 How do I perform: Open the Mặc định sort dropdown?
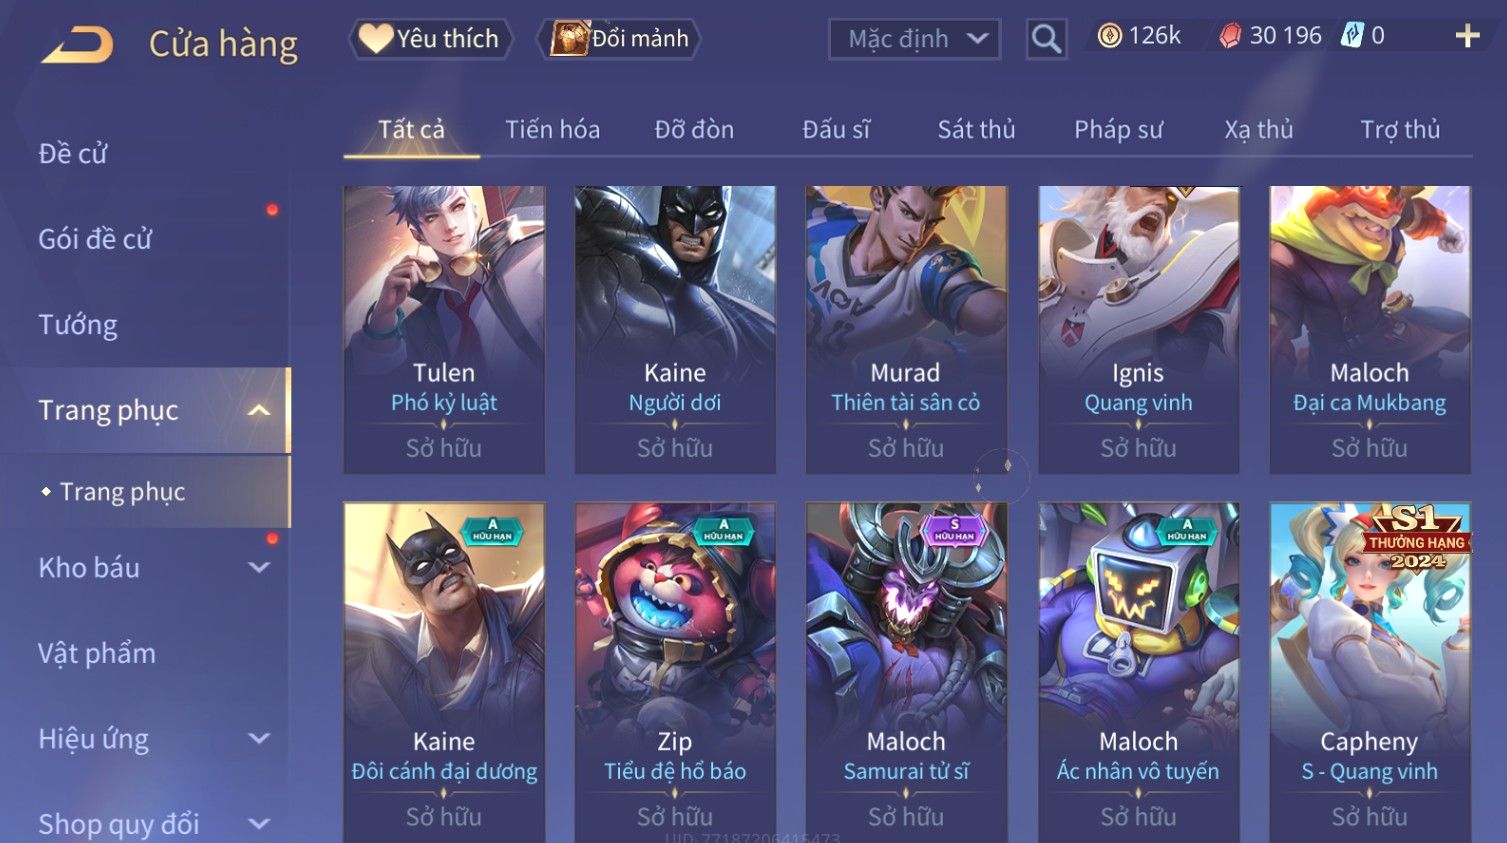tap(914, 39)
